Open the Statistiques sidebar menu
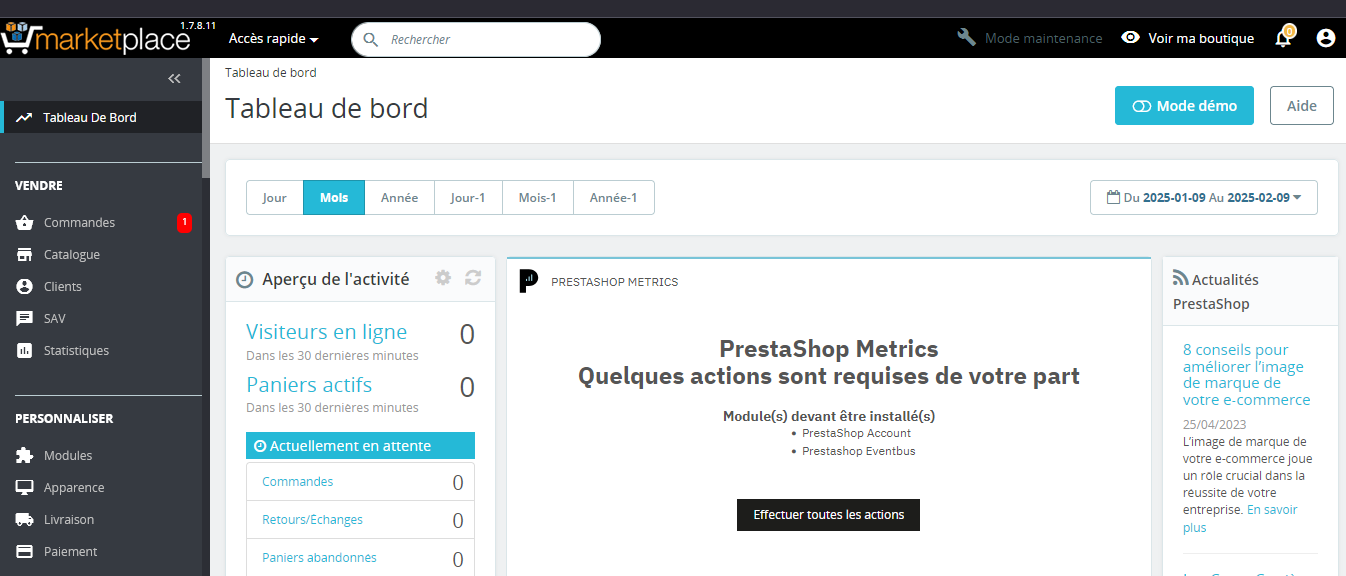Image resolution: width=1346 pixels, height=576 pixels. tap(101, 350)
